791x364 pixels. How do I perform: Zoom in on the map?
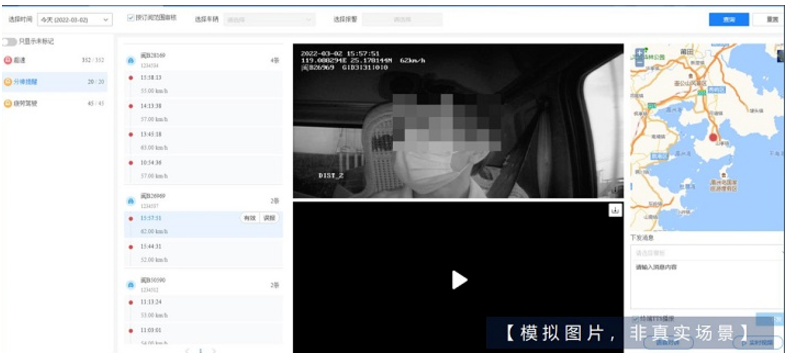(640, 52)
